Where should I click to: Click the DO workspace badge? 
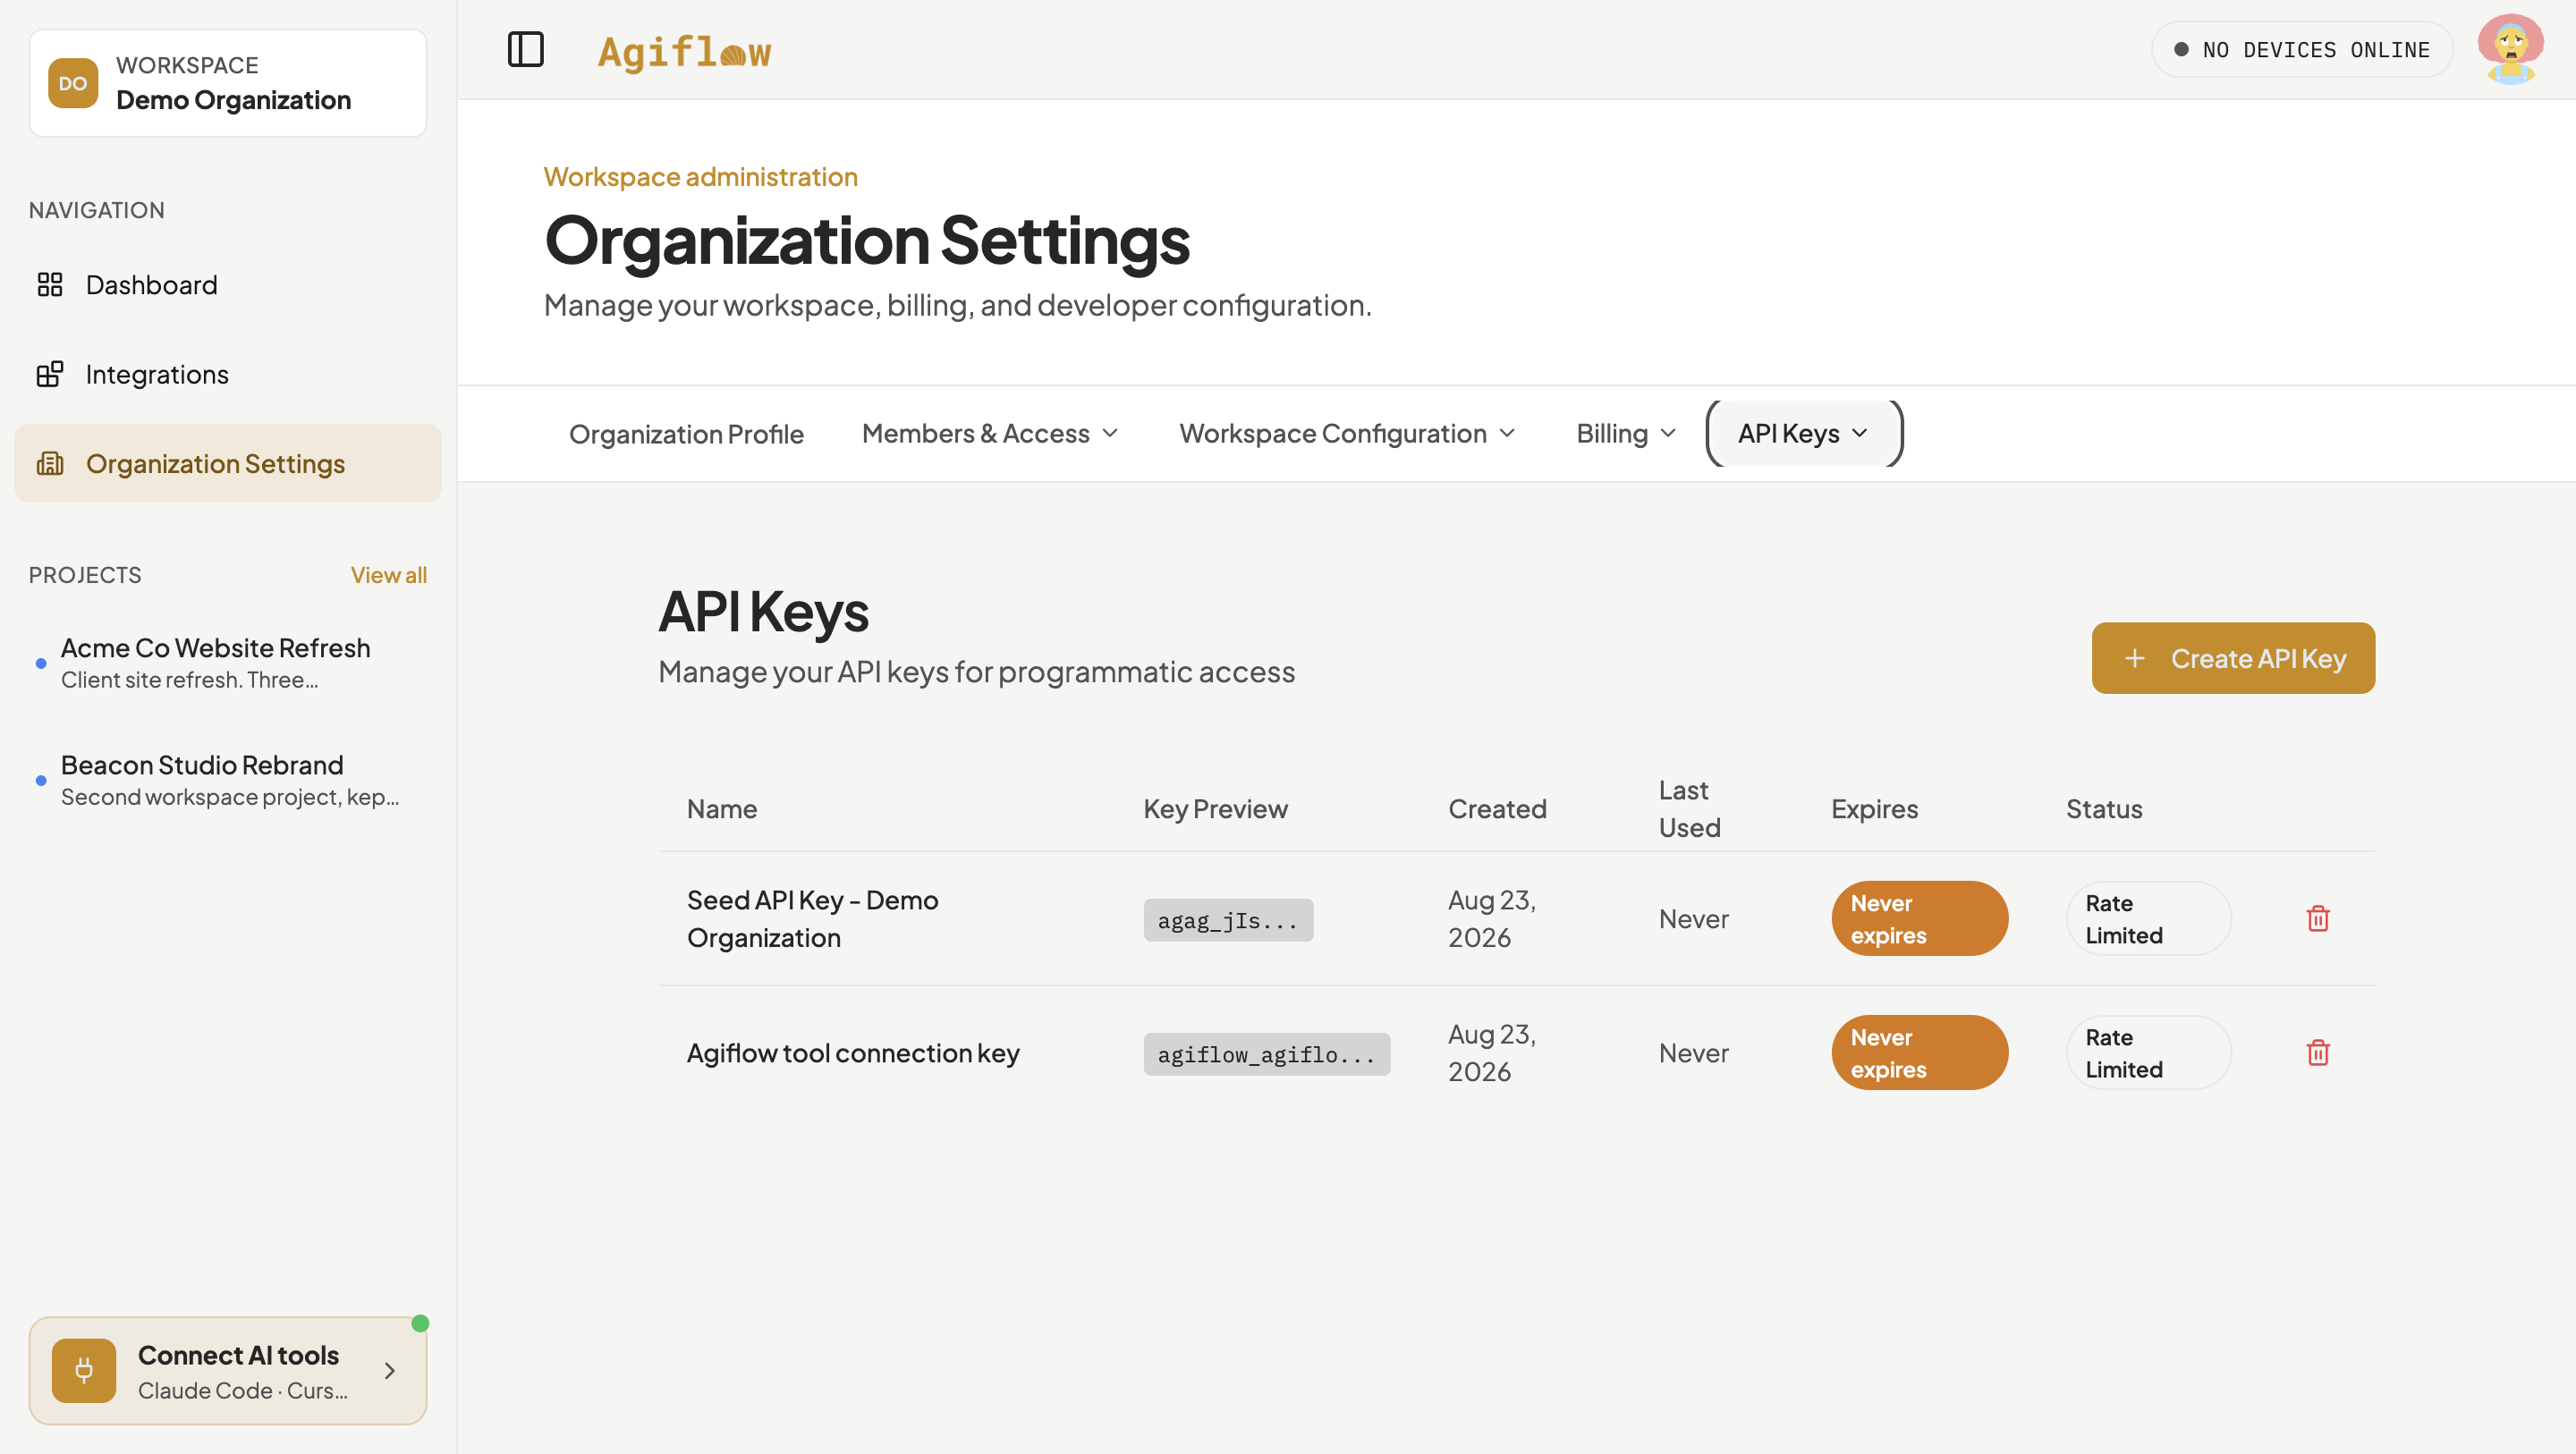pos(73,83)
